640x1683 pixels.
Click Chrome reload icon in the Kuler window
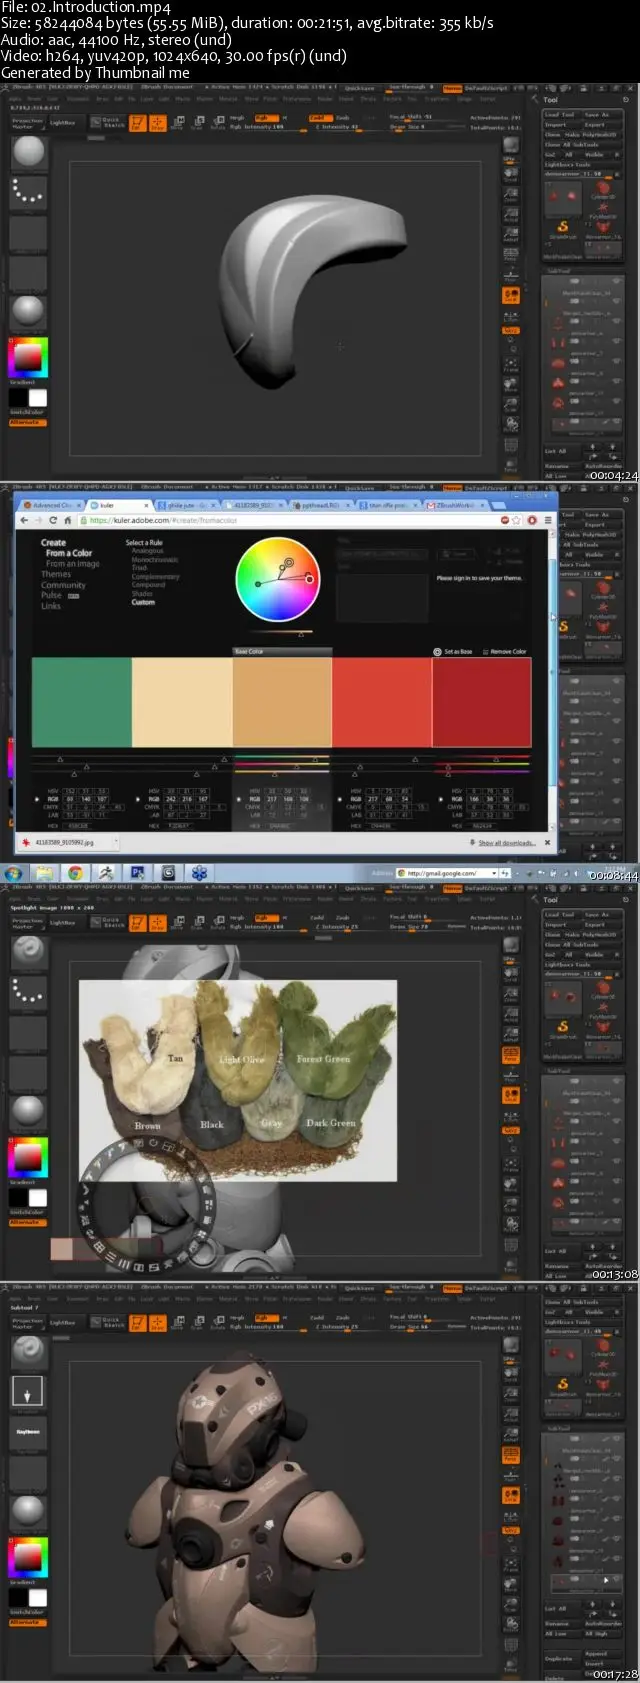[53, 520]
